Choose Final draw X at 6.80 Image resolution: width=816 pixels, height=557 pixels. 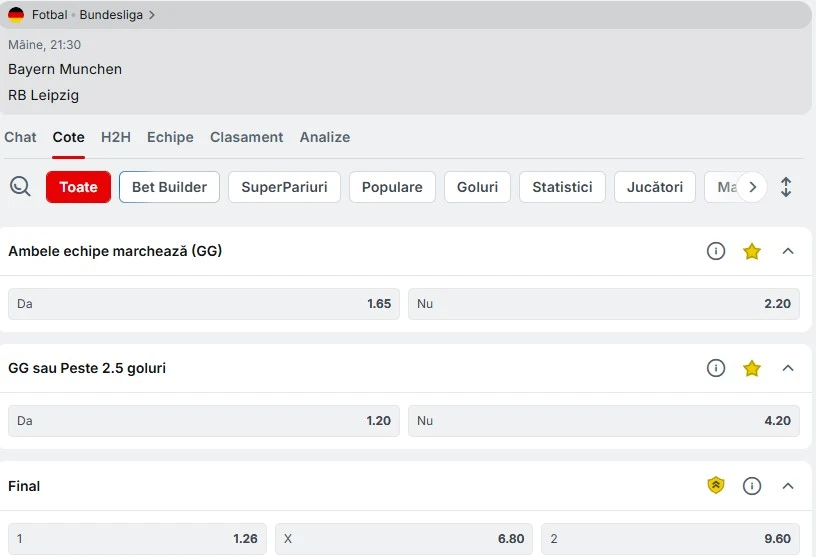[404, 538]
